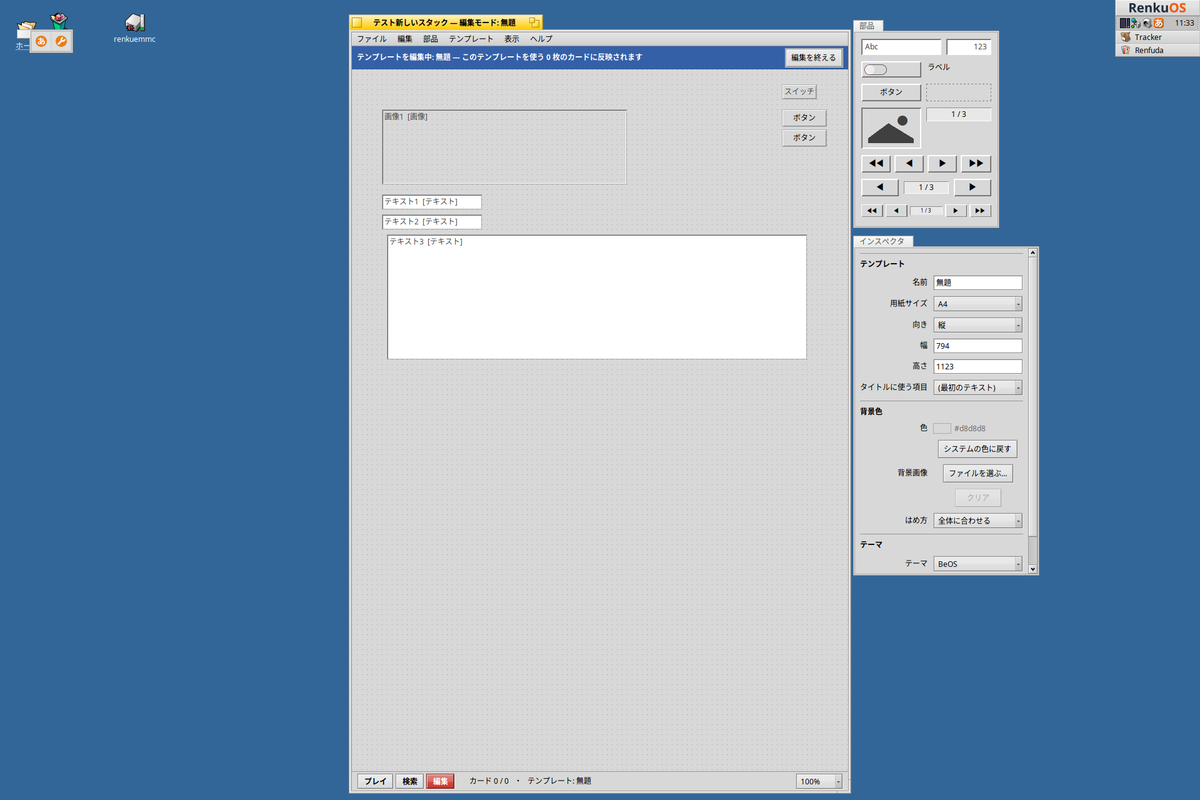The width and height of the screenshot is (1200, 800).
Task: Click small next arrow in compact pager row
Action: click(x=957, y=210)
